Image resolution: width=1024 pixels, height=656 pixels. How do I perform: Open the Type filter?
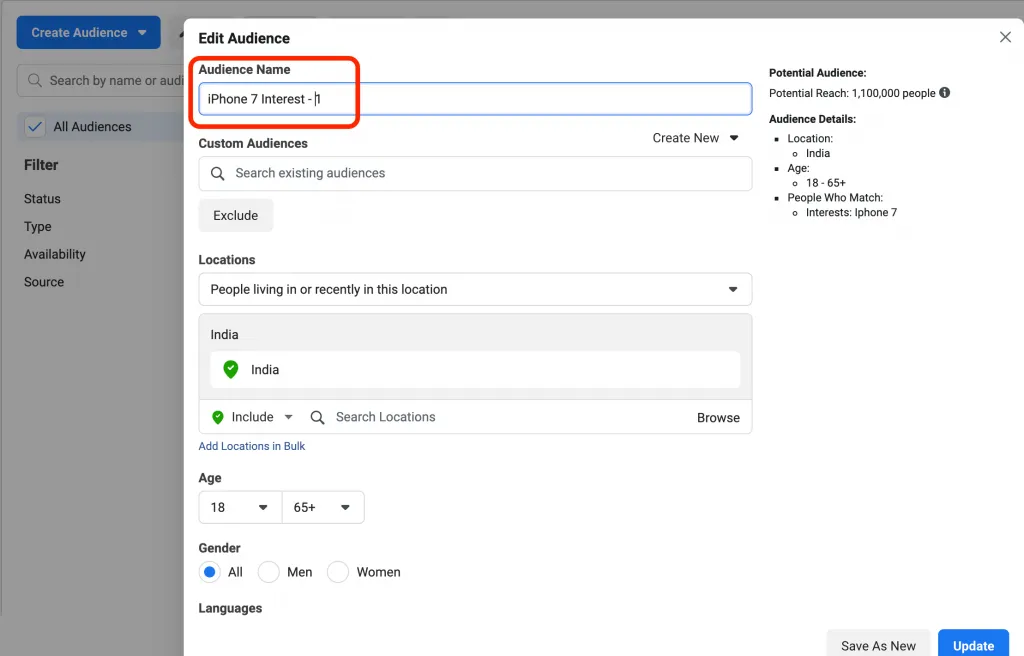[38, 227]
